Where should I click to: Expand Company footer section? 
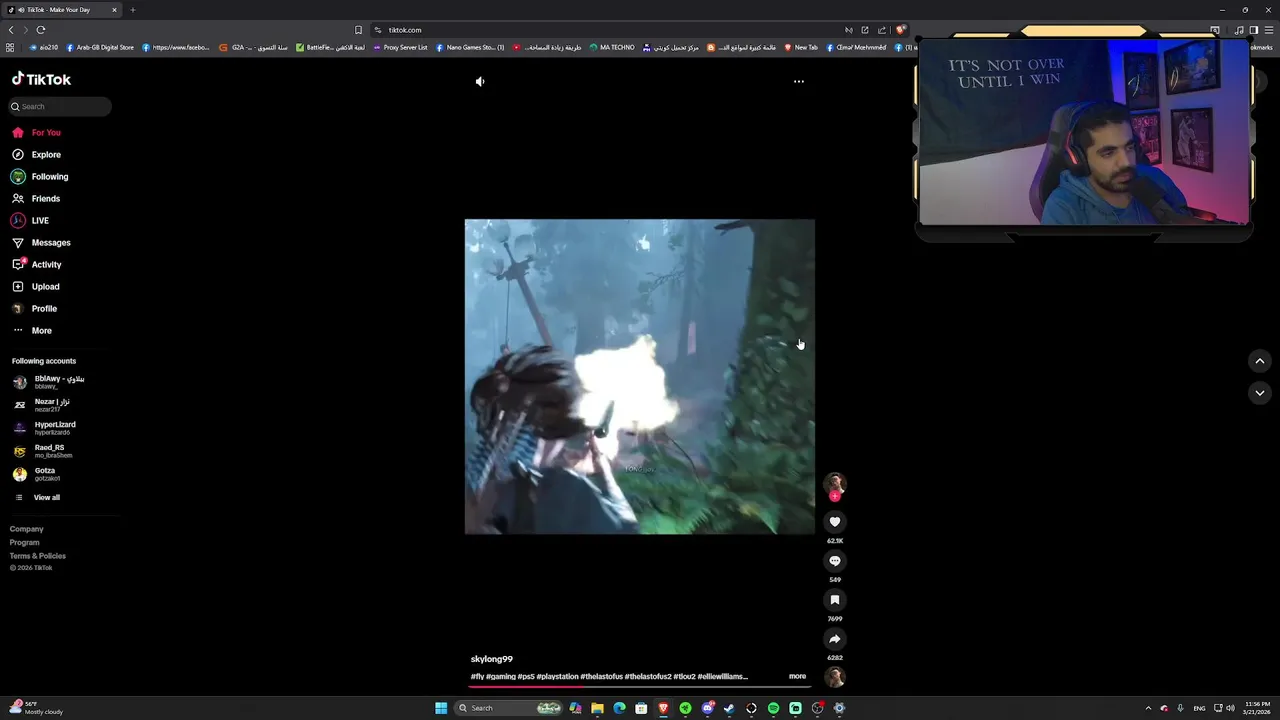[x=27, y=529]
